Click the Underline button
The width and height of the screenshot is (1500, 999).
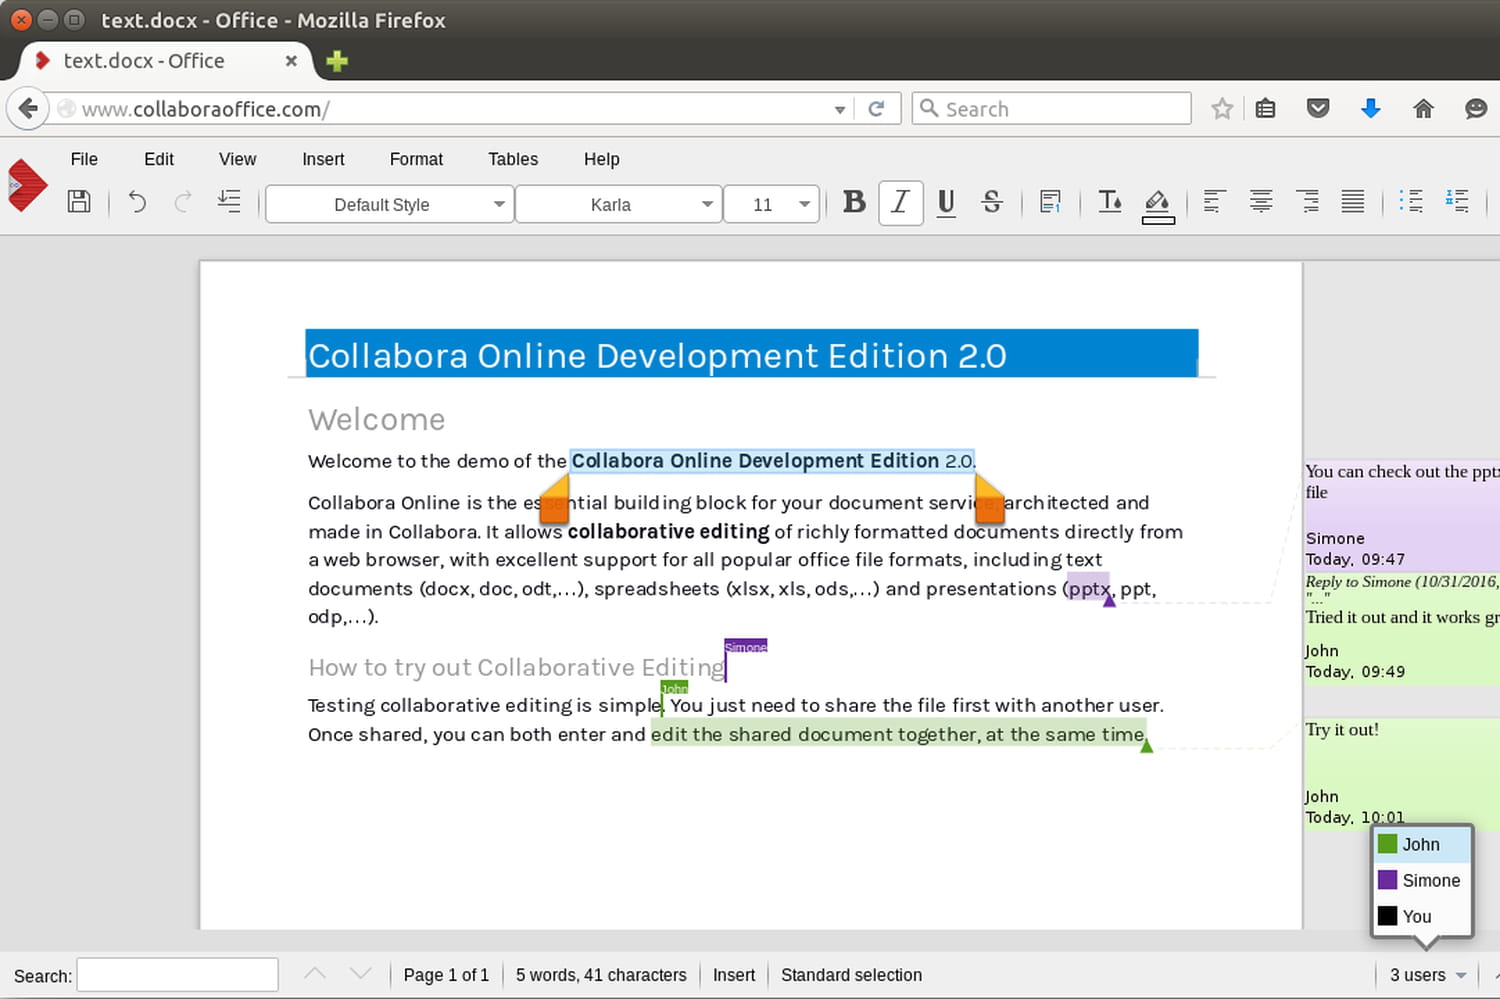click(x=946, y=203)
